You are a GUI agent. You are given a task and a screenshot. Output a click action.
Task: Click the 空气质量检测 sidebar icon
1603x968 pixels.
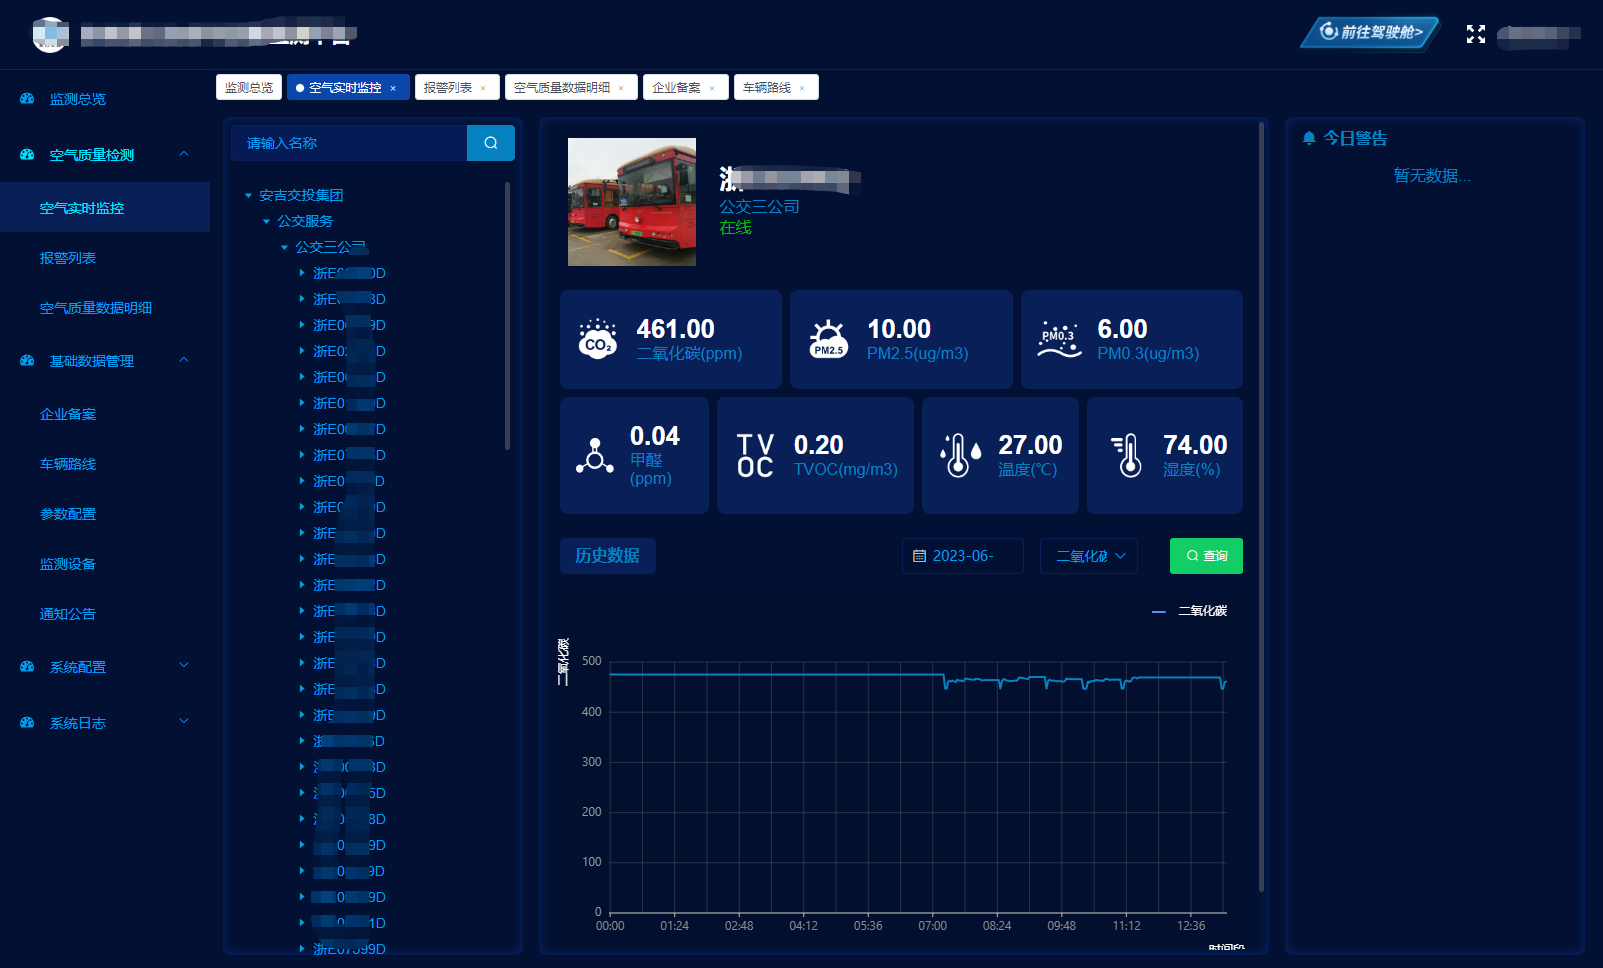click(x=27, y=155)
